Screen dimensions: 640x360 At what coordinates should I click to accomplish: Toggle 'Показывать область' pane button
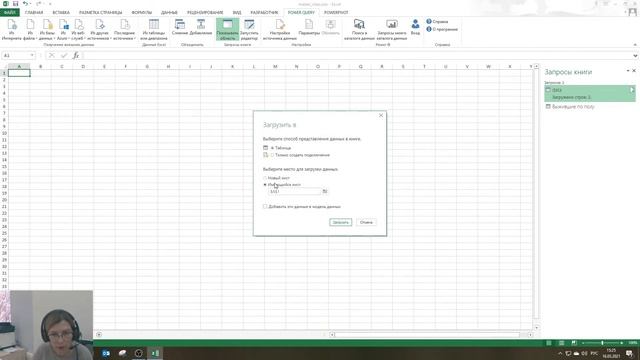227,29
